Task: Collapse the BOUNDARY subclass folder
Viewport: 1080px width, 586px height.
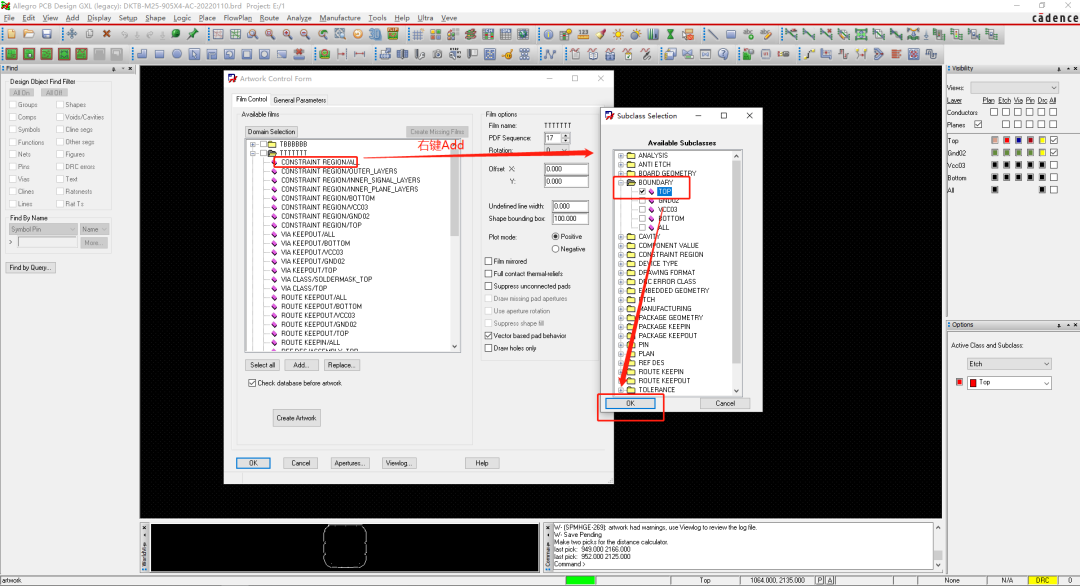Action: tap(621, 182)
